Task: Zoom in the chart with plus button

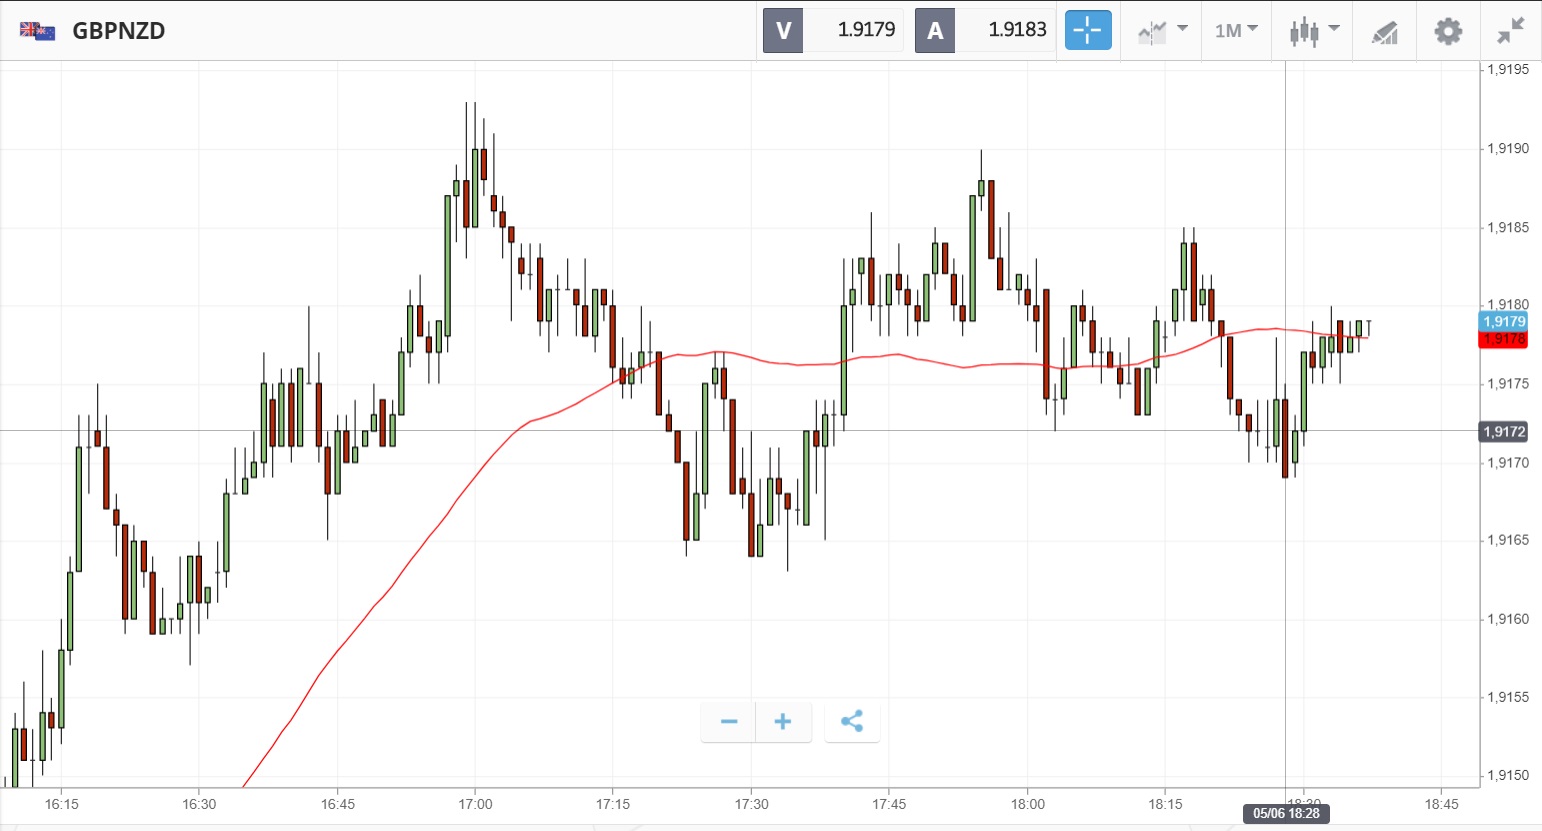Action: point(783,722)
